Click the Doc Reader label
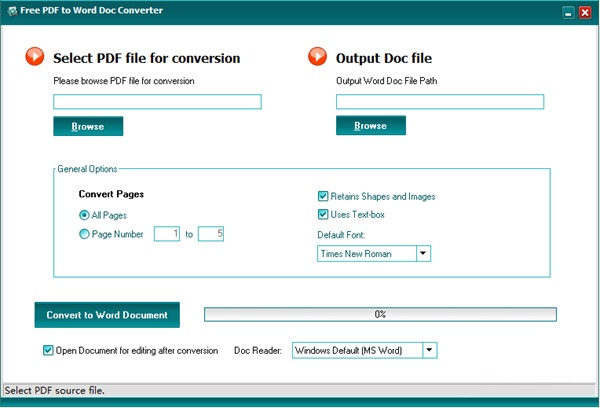This screenshot has height=408, width=600. click(x=258, y=350)
